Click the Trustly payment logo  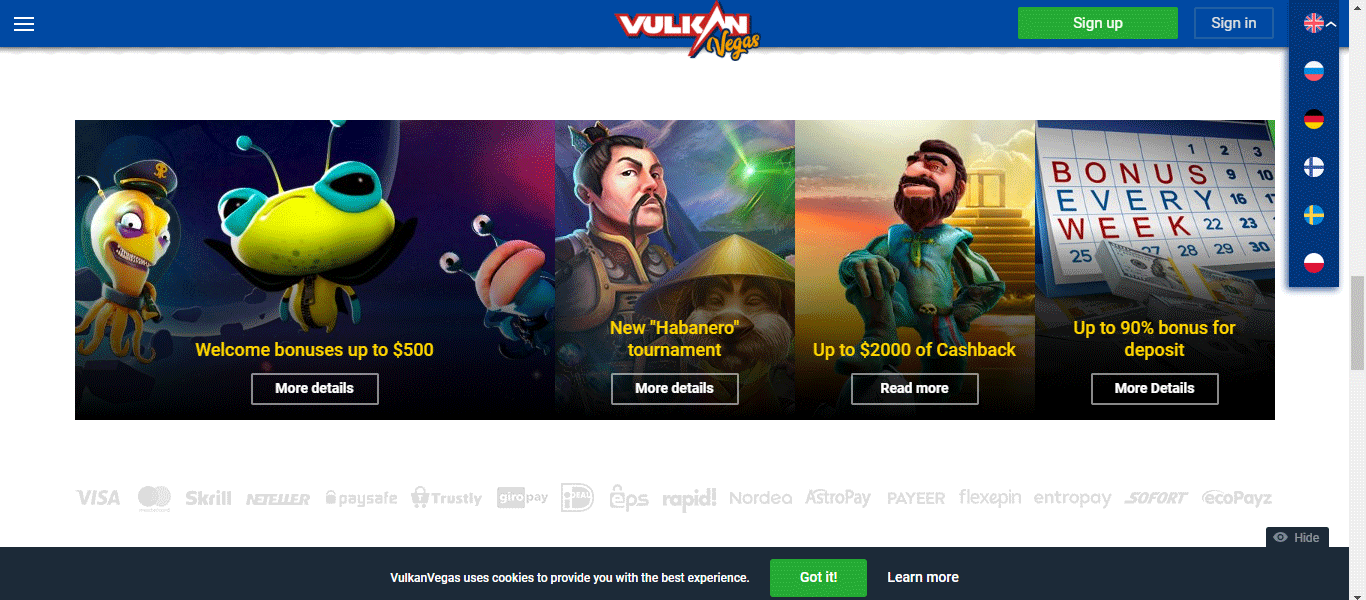pos(446,497)
